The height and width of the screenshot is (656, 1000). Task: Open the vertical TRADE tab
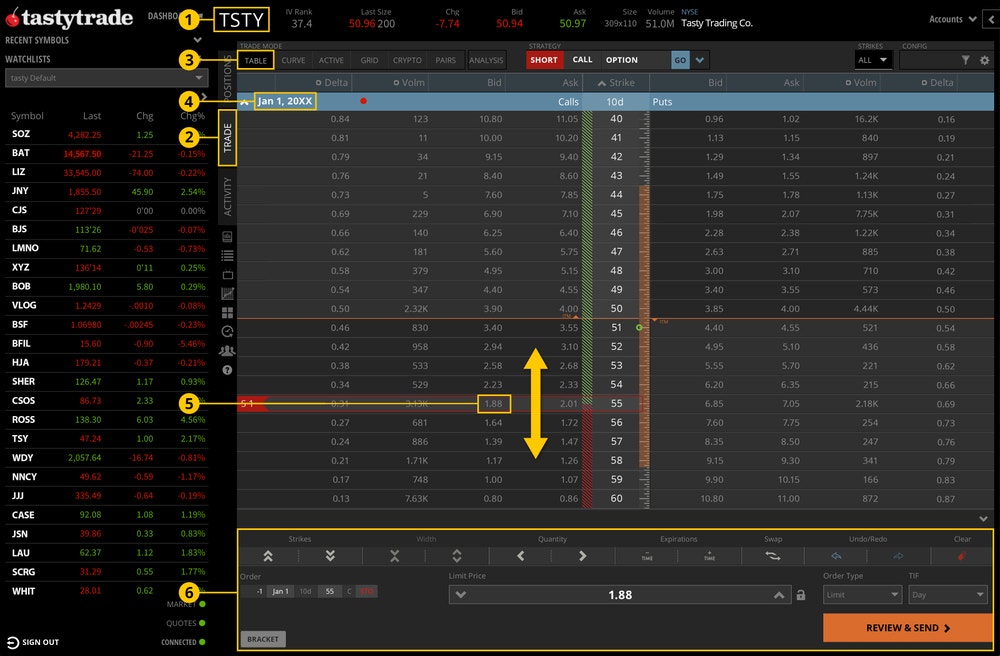pyautogui.click(x=227, y=138)
